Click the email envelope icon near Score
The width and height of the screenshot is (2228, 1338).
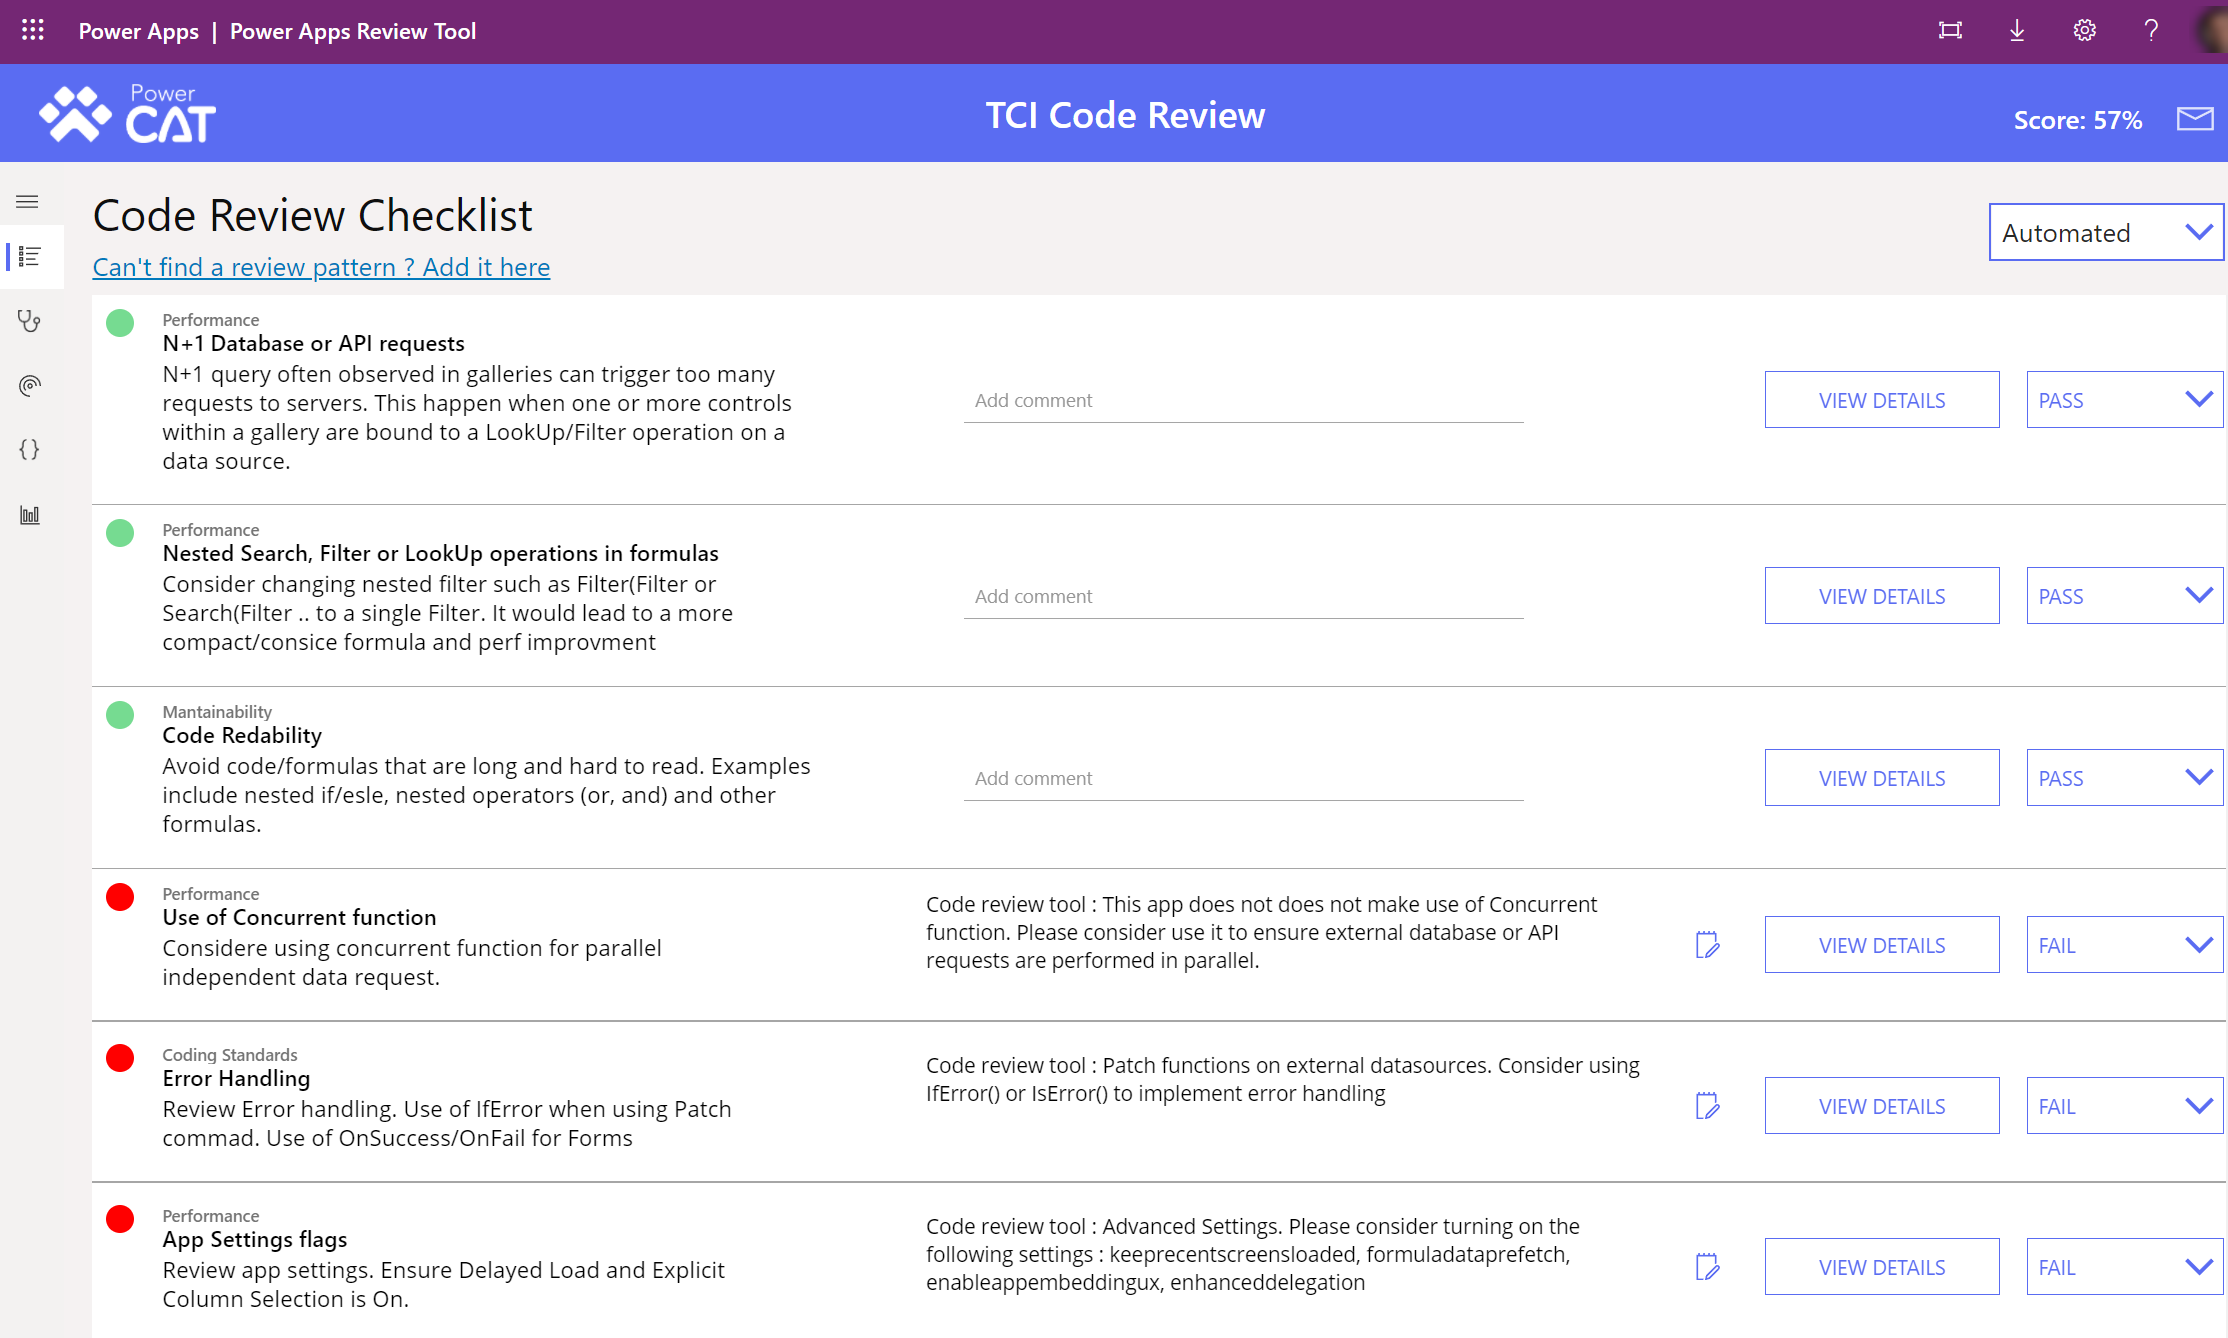coord(2195,119)
